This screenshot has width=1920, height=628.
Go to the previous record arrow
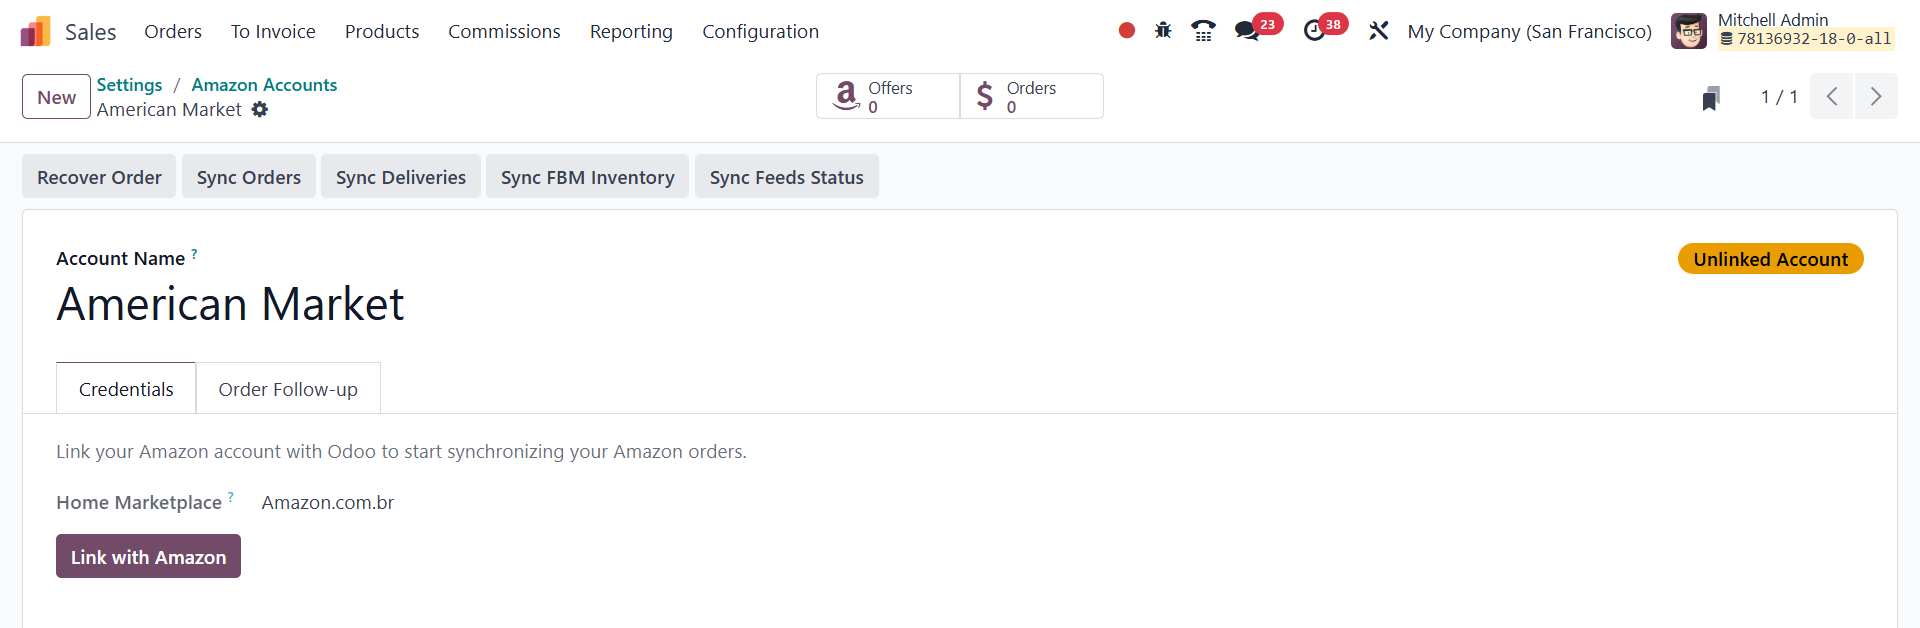(x=1832, y=97)
